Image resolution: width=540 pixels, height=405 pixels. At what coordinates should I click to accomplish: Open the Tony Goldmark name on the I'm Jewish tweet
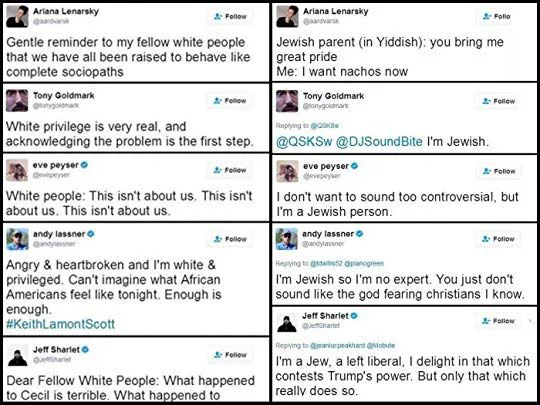pyautogui.click(x=333, y=96)
